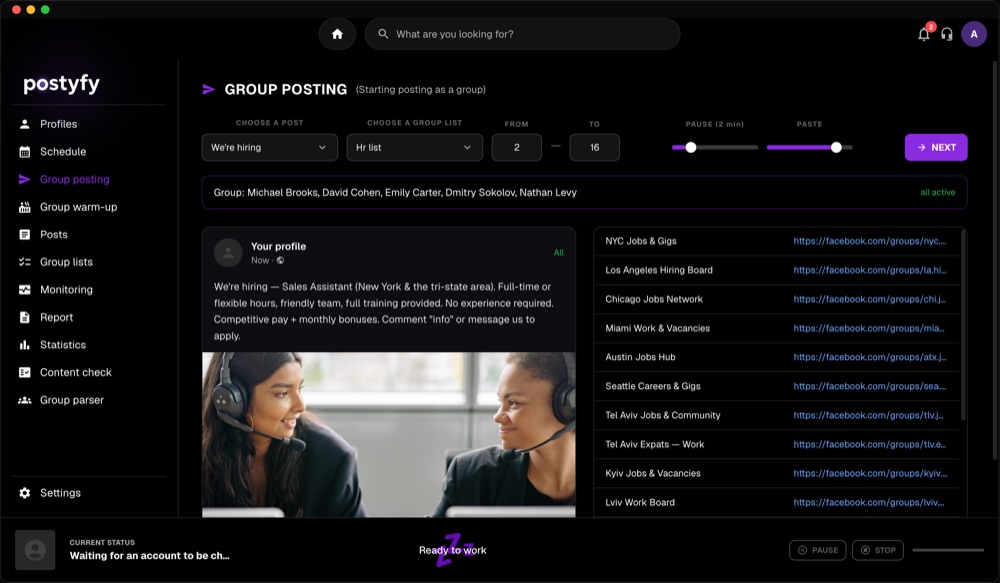Click the search magnifier icon
Viewport: 1000px width, 583px height.
383,34
